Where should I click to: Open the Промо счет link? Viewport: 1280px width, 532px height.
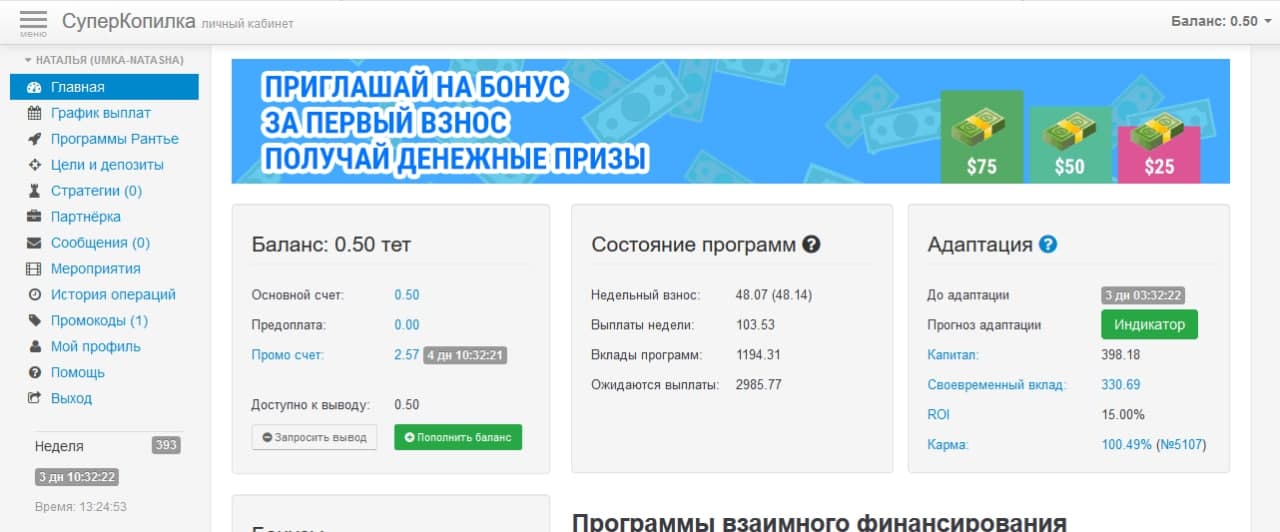tap(288, 355)
